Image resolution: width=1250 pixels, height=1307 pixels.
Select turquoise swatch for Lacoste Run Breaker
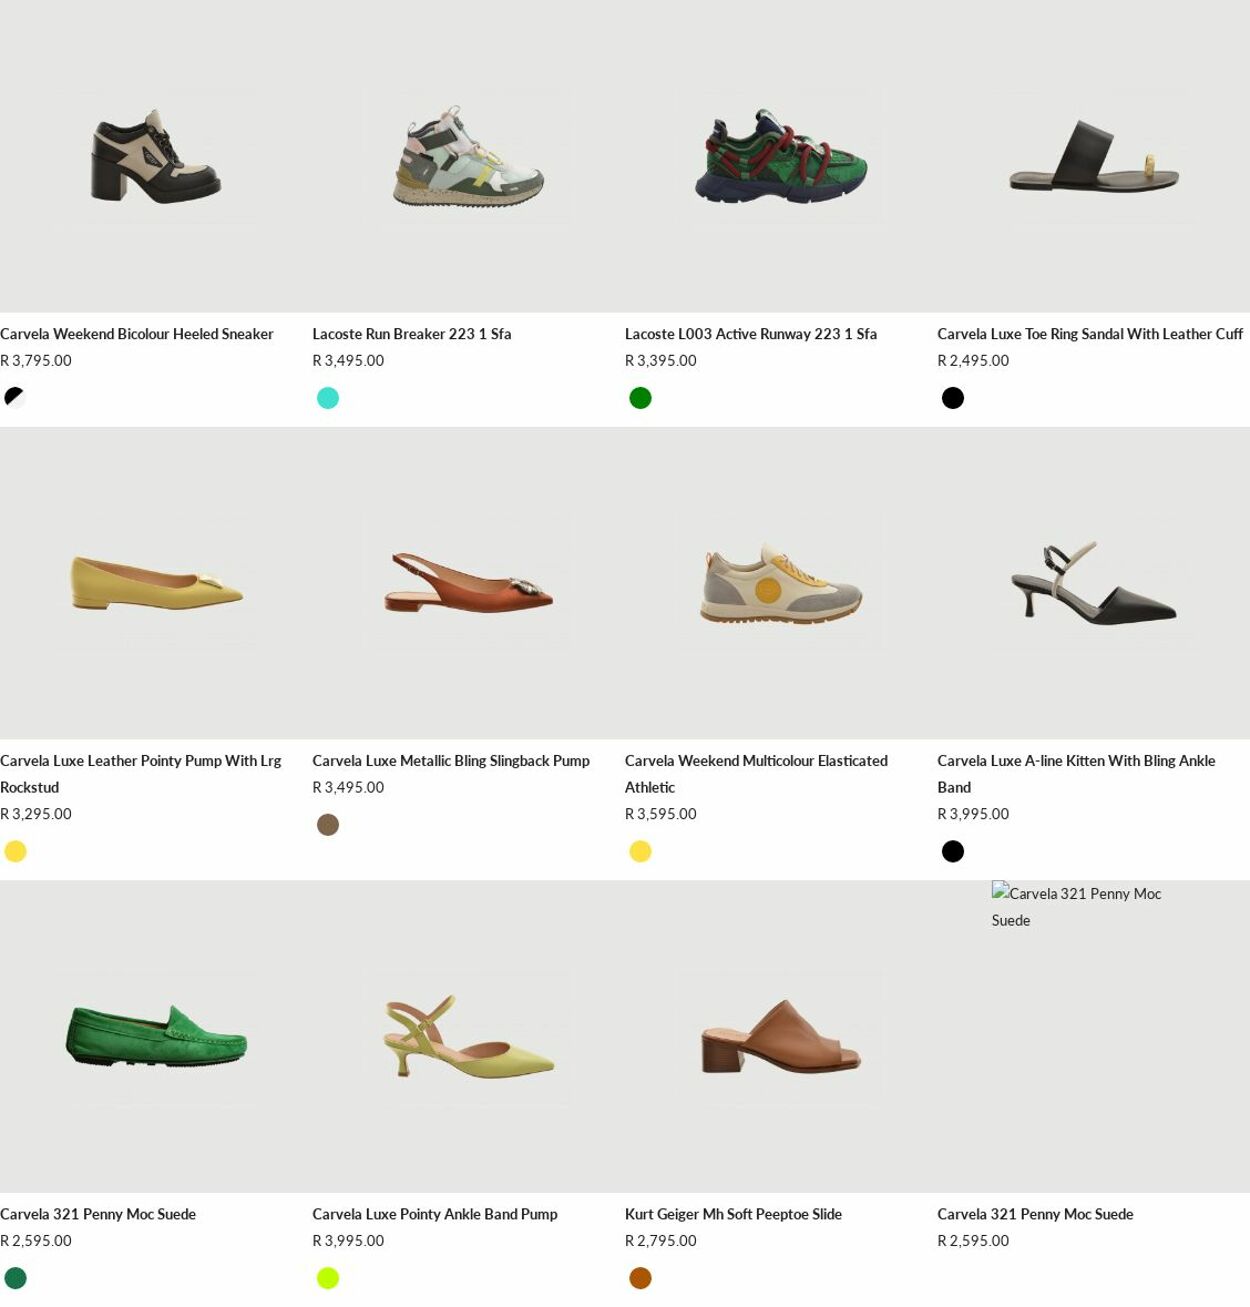point(328,398)
